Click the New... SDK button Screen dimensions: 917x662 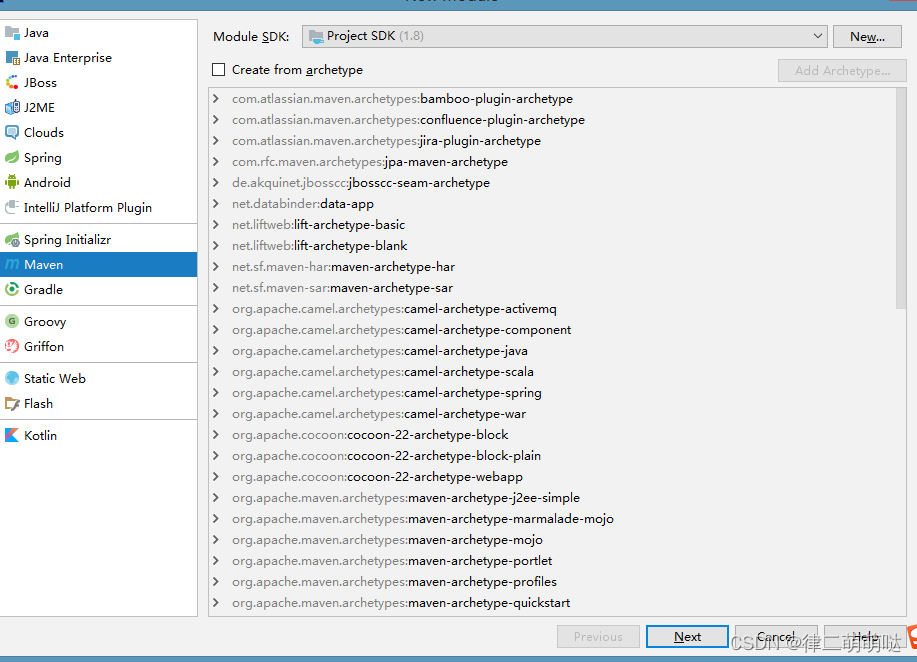coord(867,36)
